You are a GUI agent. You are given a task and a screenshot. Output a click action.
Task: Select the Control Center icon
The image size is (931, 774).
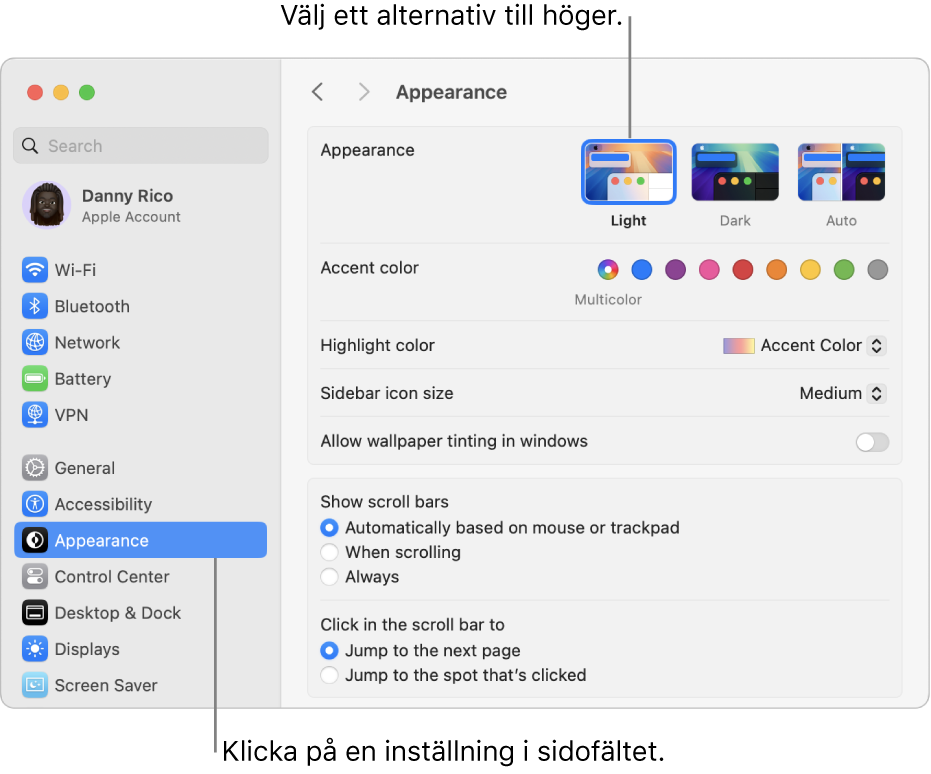click(x=35, y=577)
